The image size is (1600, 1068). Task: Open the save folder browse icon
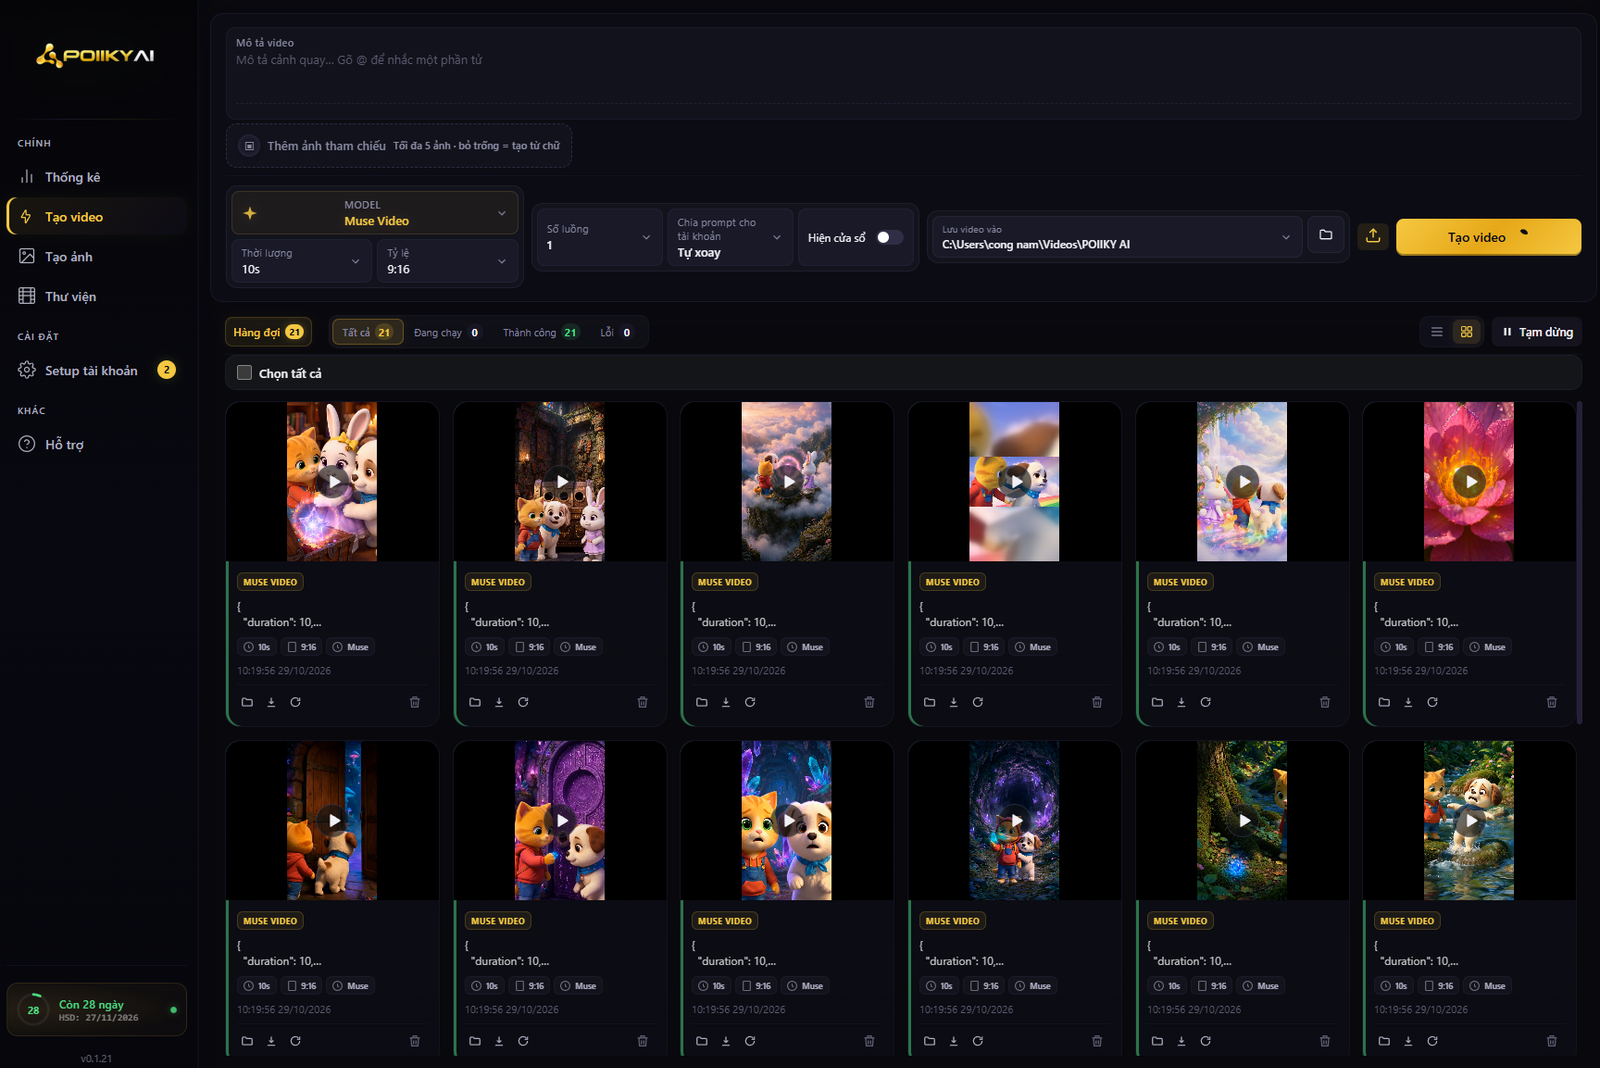(x=1325, y=235)
